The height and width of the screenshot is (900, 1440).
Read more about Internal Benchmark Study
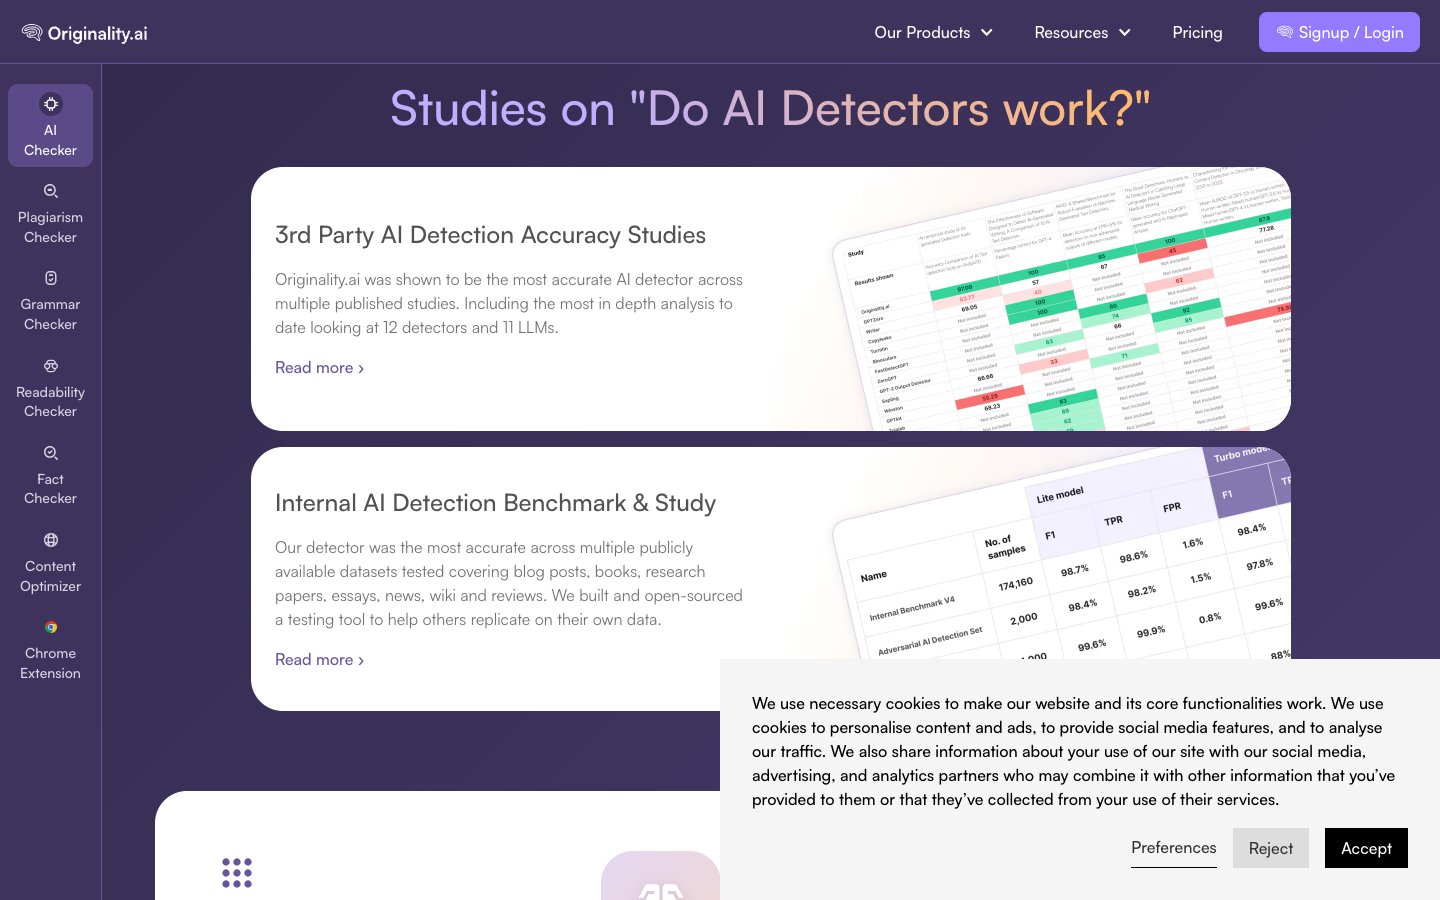pos(319,660)
